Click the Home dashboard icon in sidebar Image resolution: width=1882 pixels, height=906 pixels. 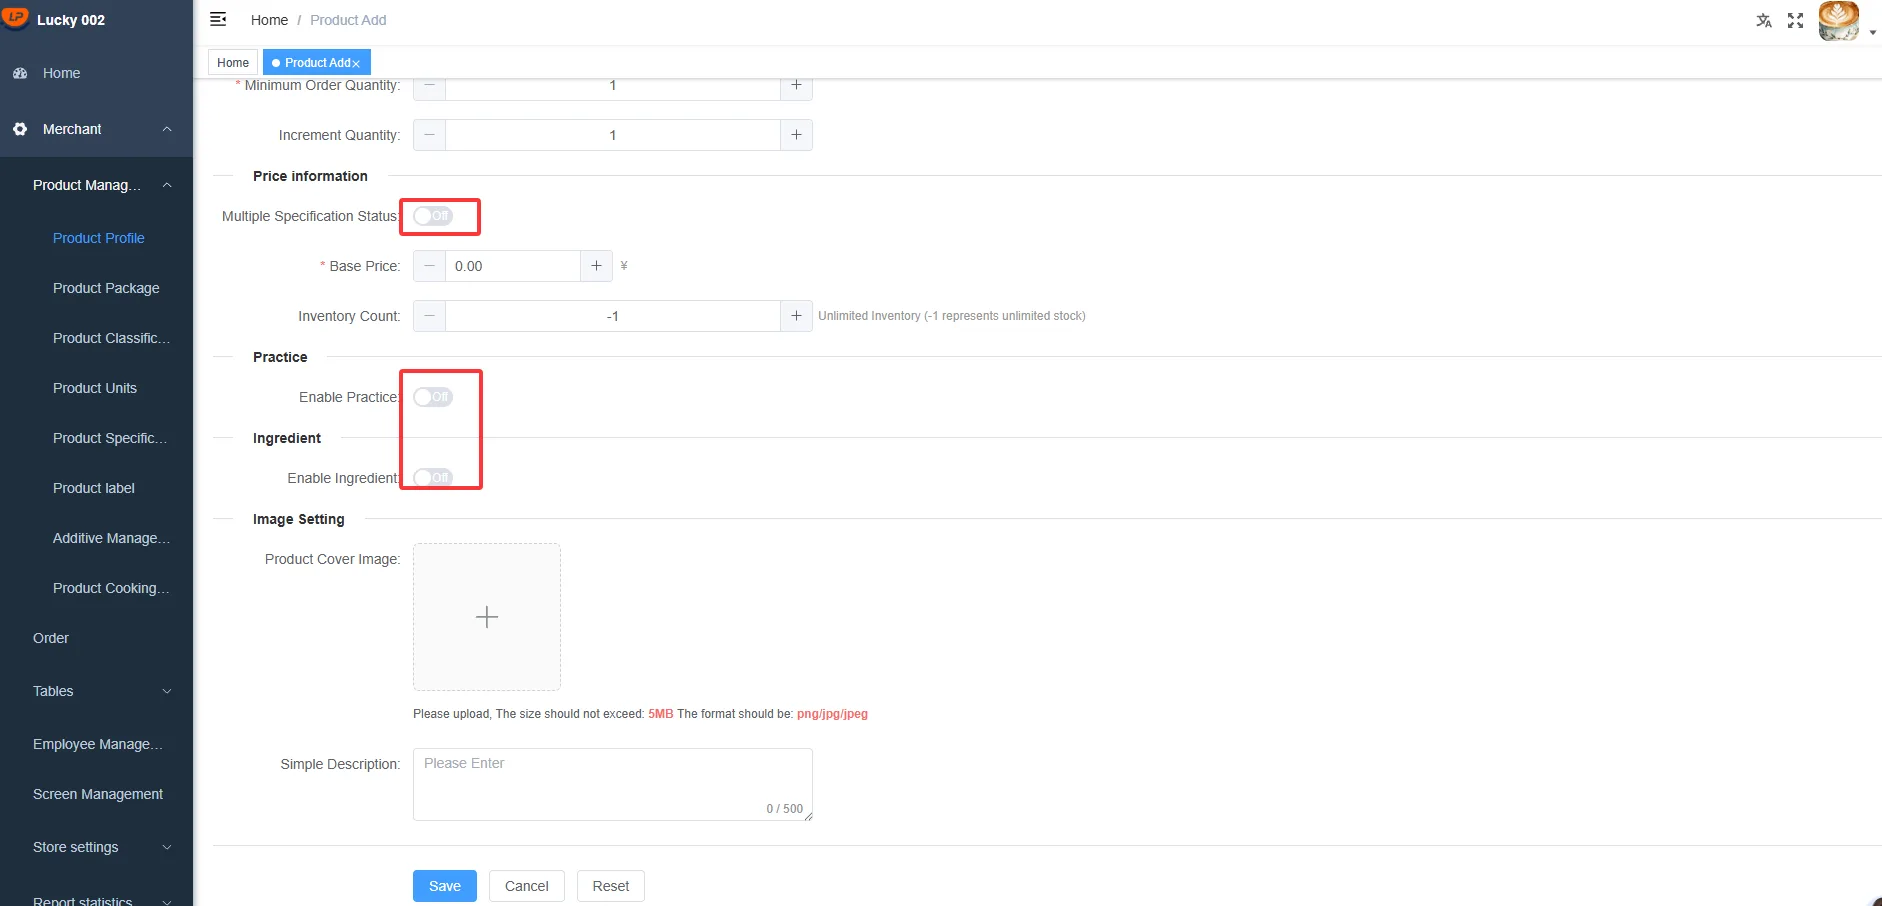pyautogui.click(x=20, y=73)
